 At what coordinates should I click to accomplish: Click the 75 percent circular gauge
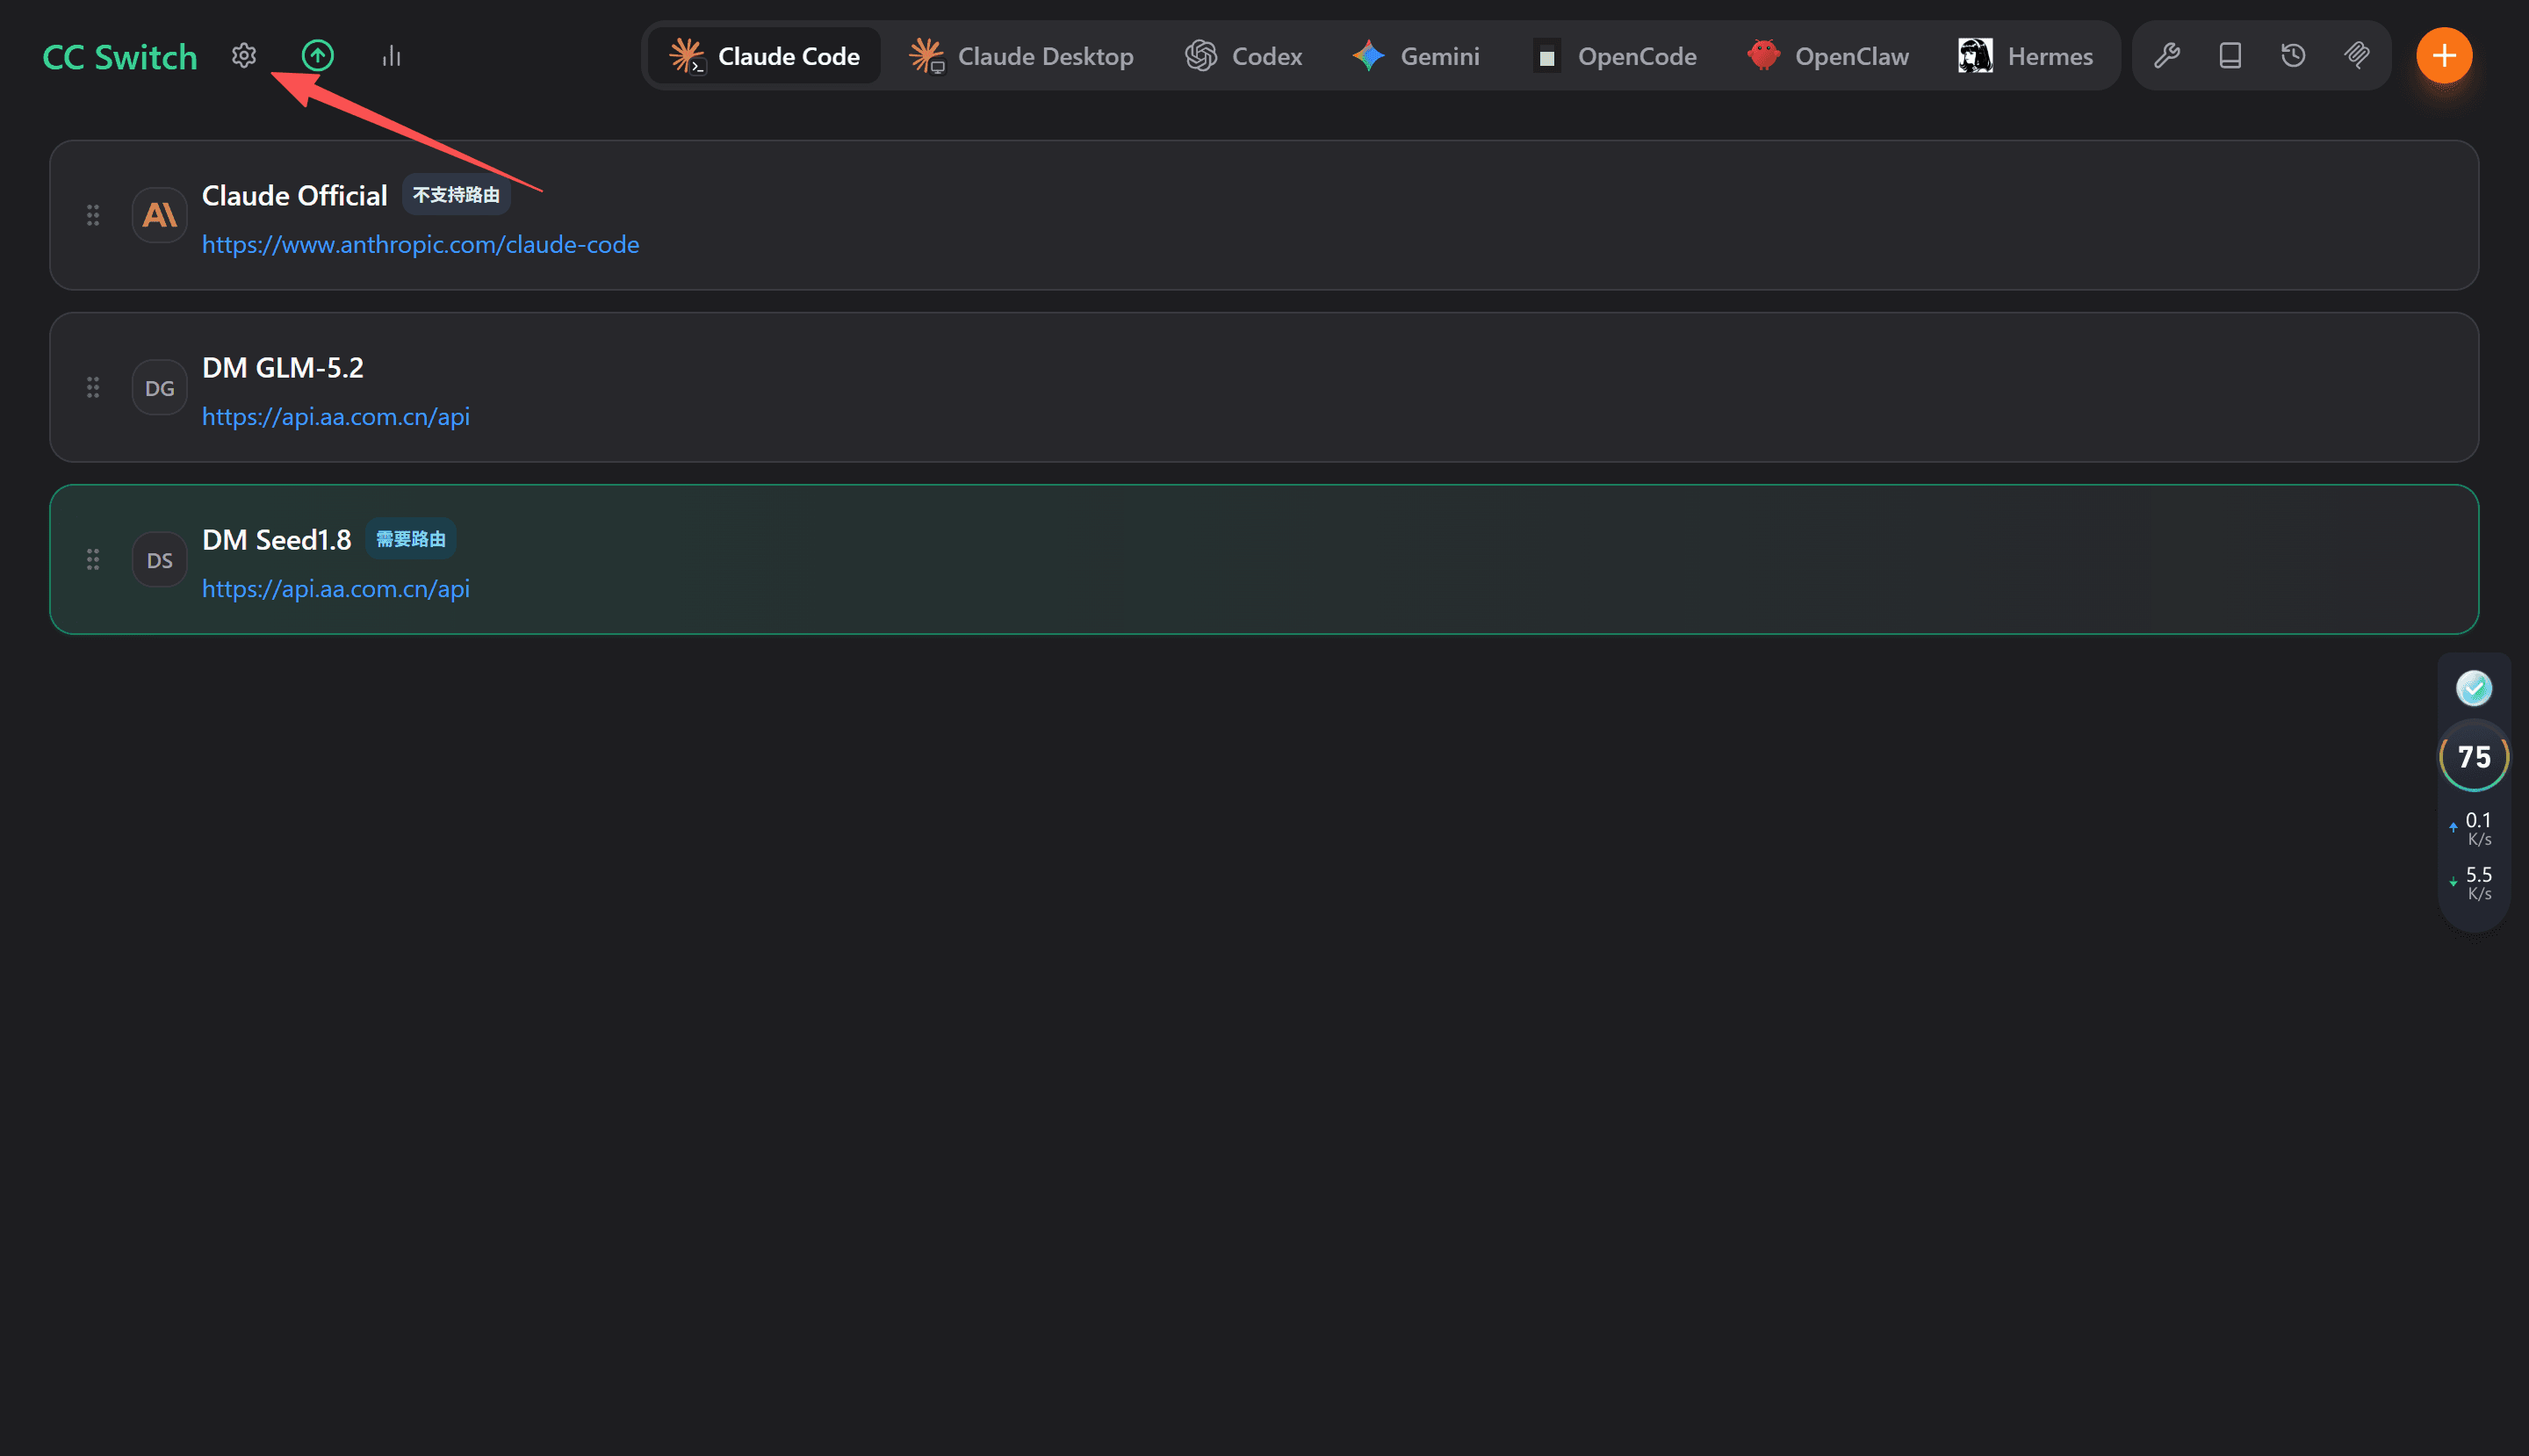[x=2474, y=756]
